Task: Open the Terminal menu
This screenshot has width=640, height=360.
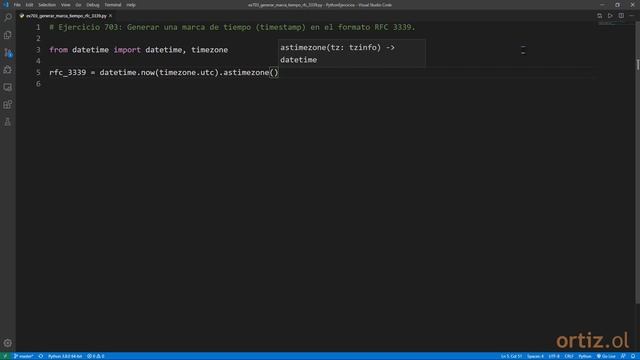Action: (x=113, y=5)
